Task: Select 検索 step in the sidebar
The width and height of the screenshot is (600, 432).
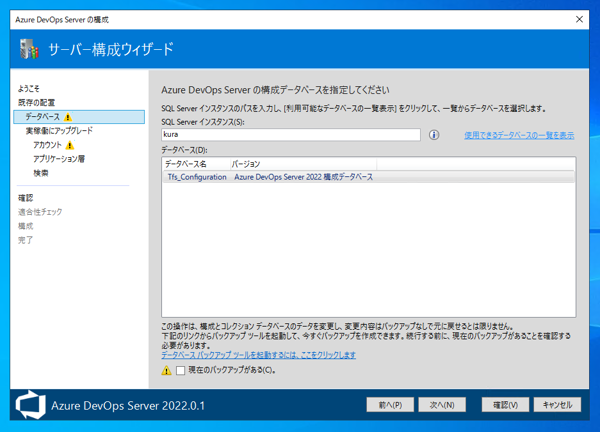Action: [x=41, y=173]
